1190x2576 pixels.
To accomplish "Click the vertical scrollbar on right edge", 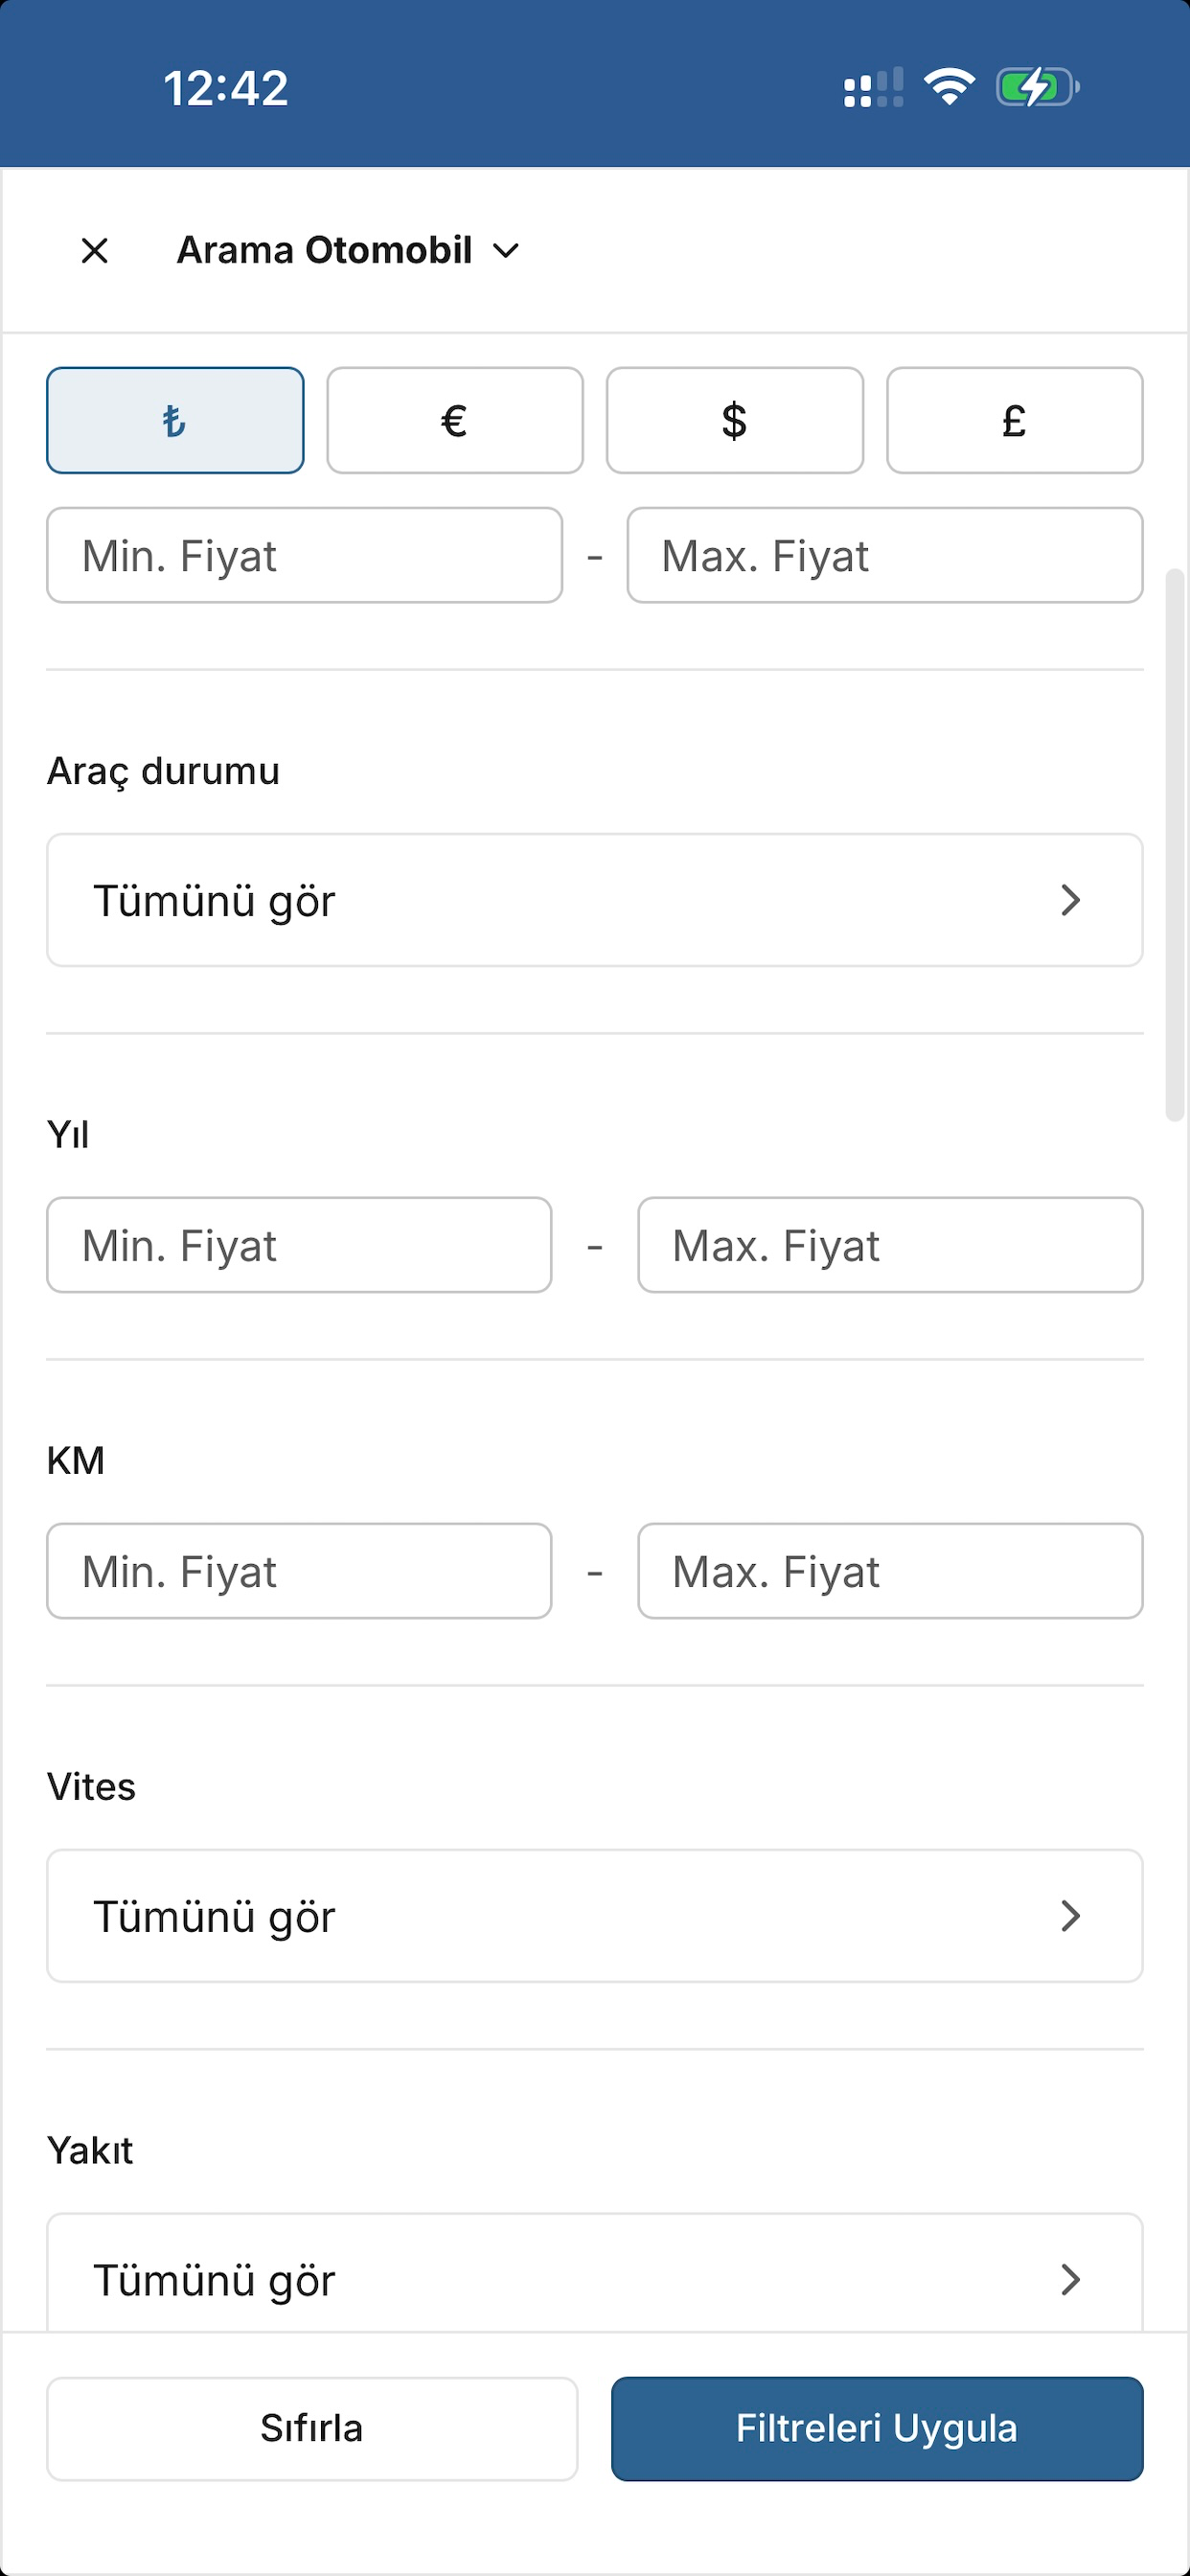I will point(1175,846).
